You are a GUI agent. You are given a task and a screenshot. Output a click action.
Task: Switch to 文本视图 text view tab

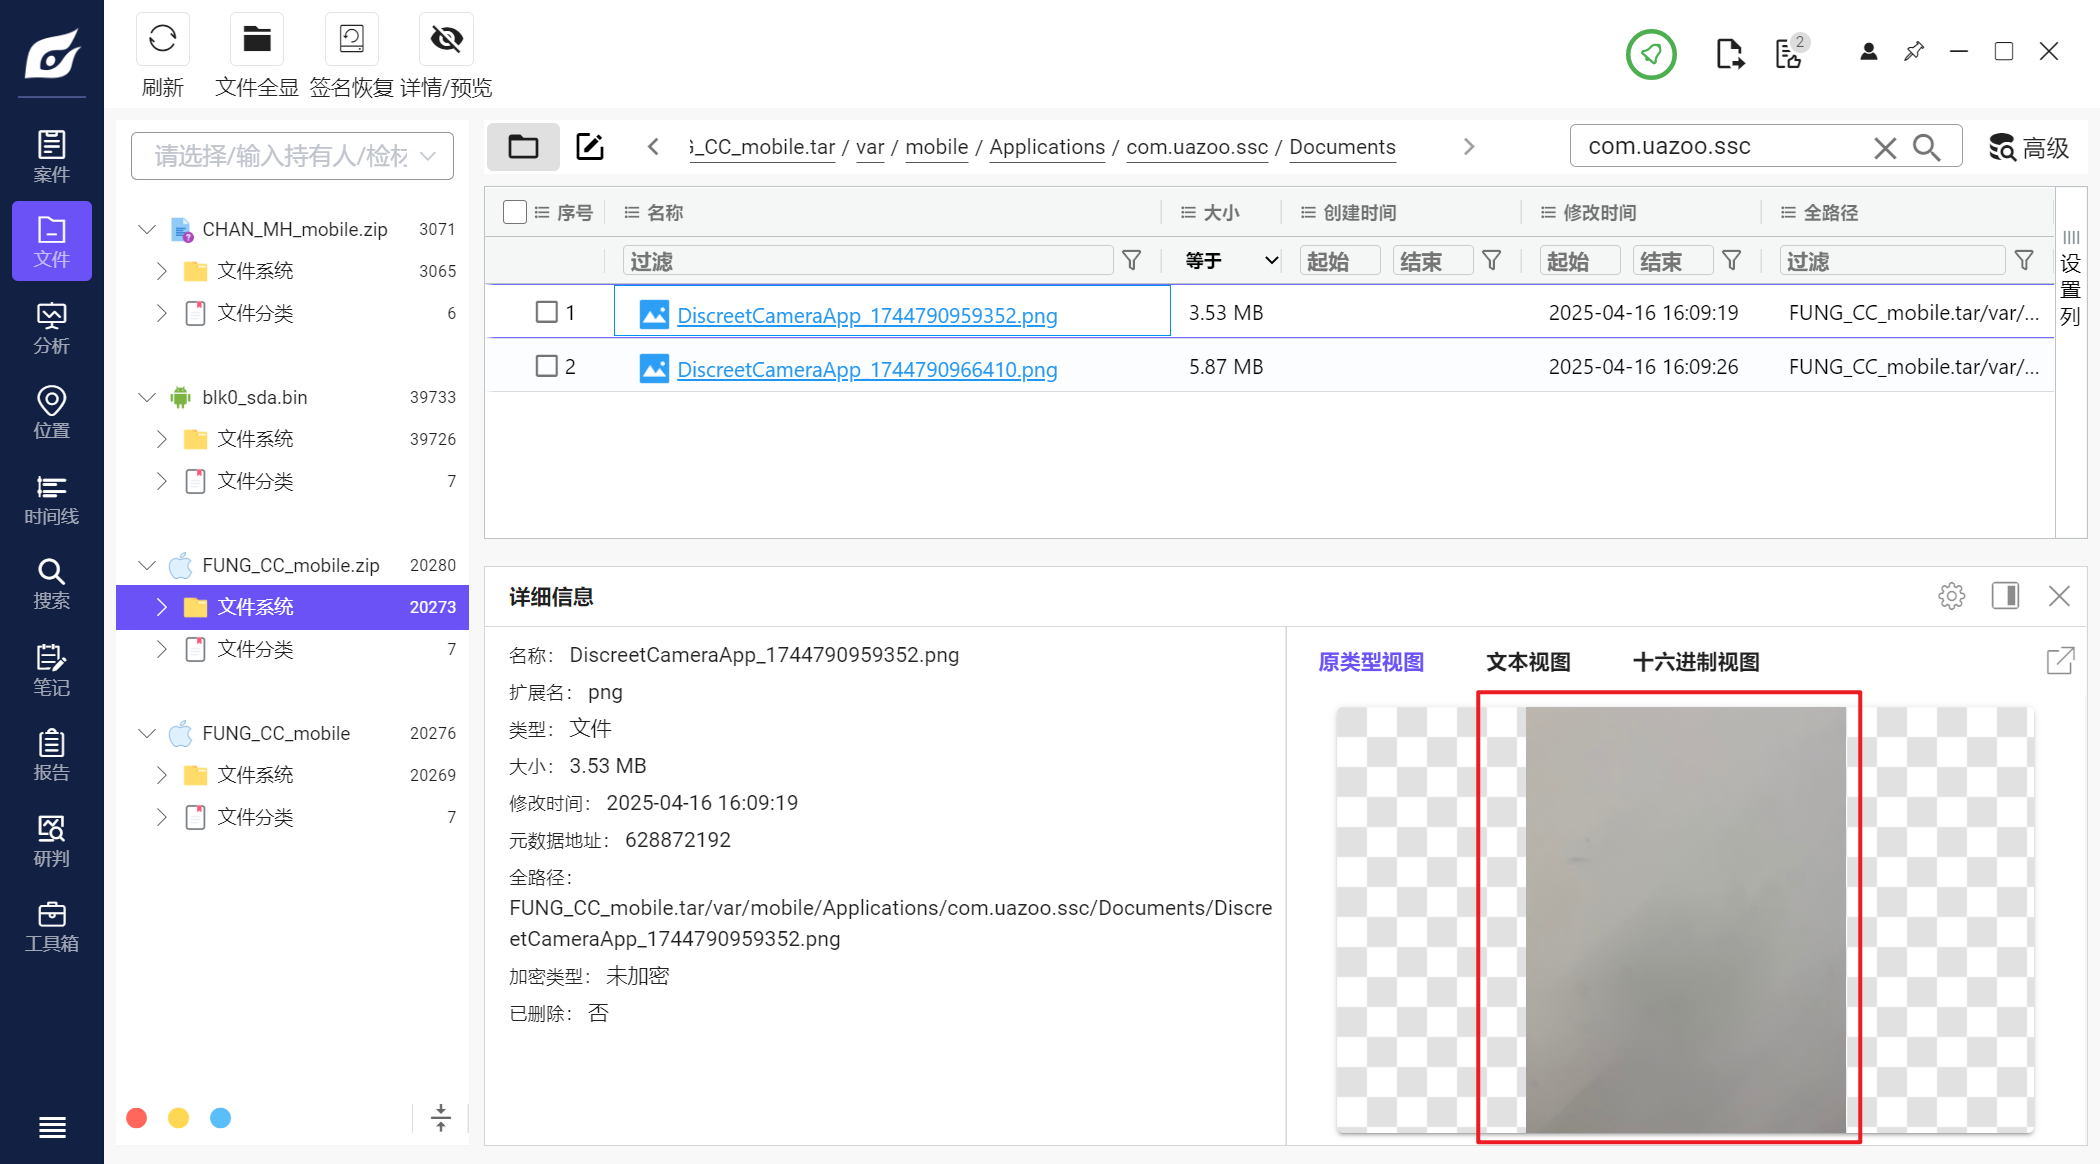1528,662
